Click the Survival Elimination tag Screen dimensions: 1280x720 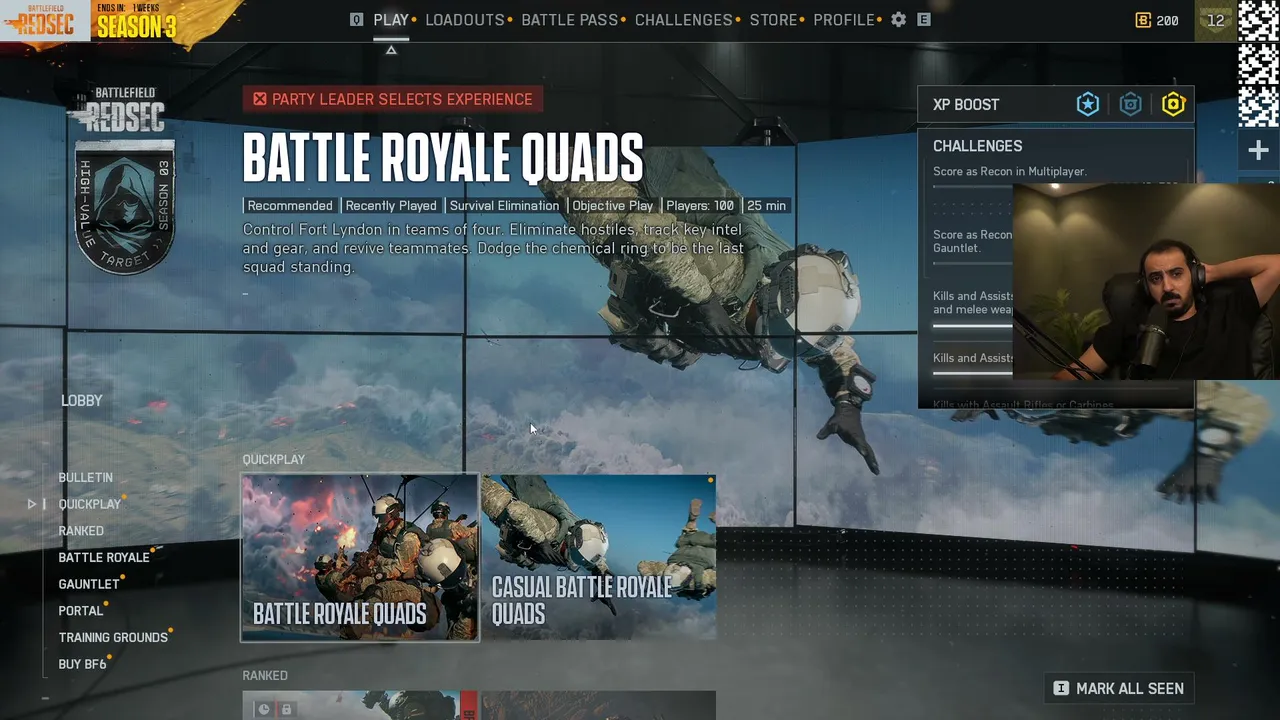[504, 205]
